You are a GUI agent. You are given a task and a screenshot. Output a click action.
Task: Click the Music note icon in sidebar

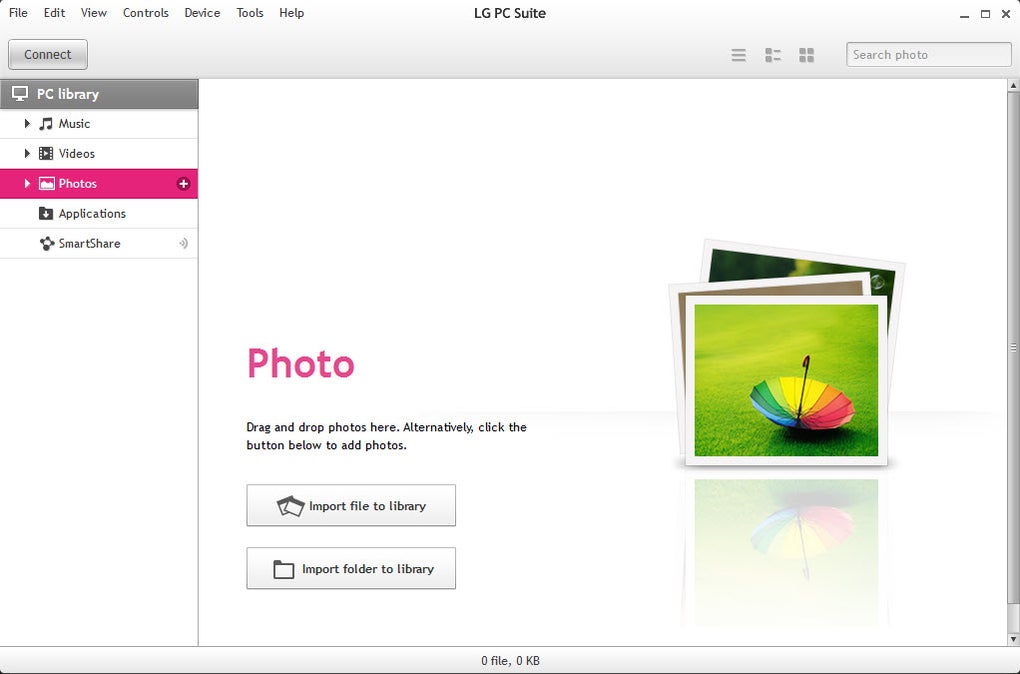(46, 124)
